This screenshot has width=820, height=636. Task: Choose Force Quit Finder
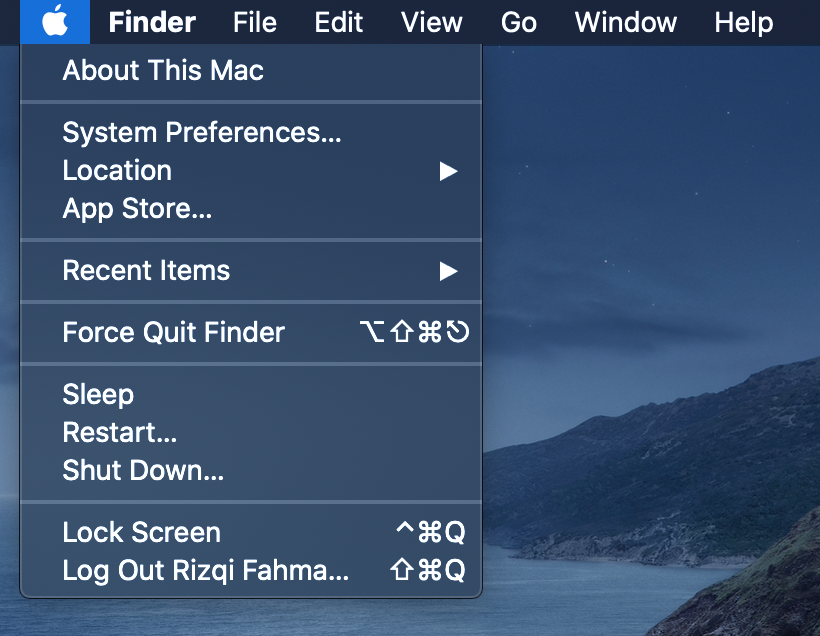pos(173,333)
